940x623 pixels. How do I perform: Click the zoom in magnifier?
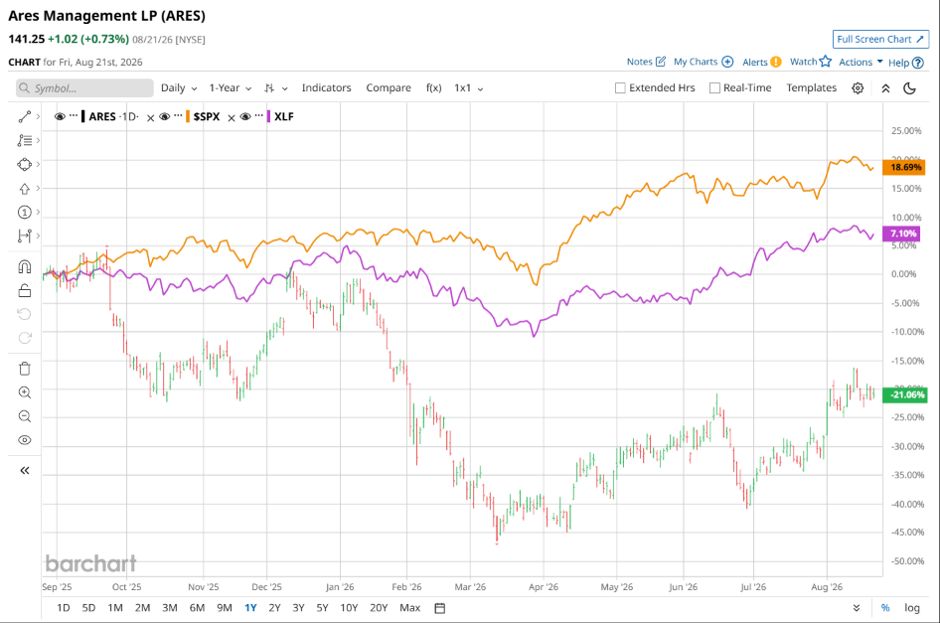pyautogui.click(x=25, y=393)
